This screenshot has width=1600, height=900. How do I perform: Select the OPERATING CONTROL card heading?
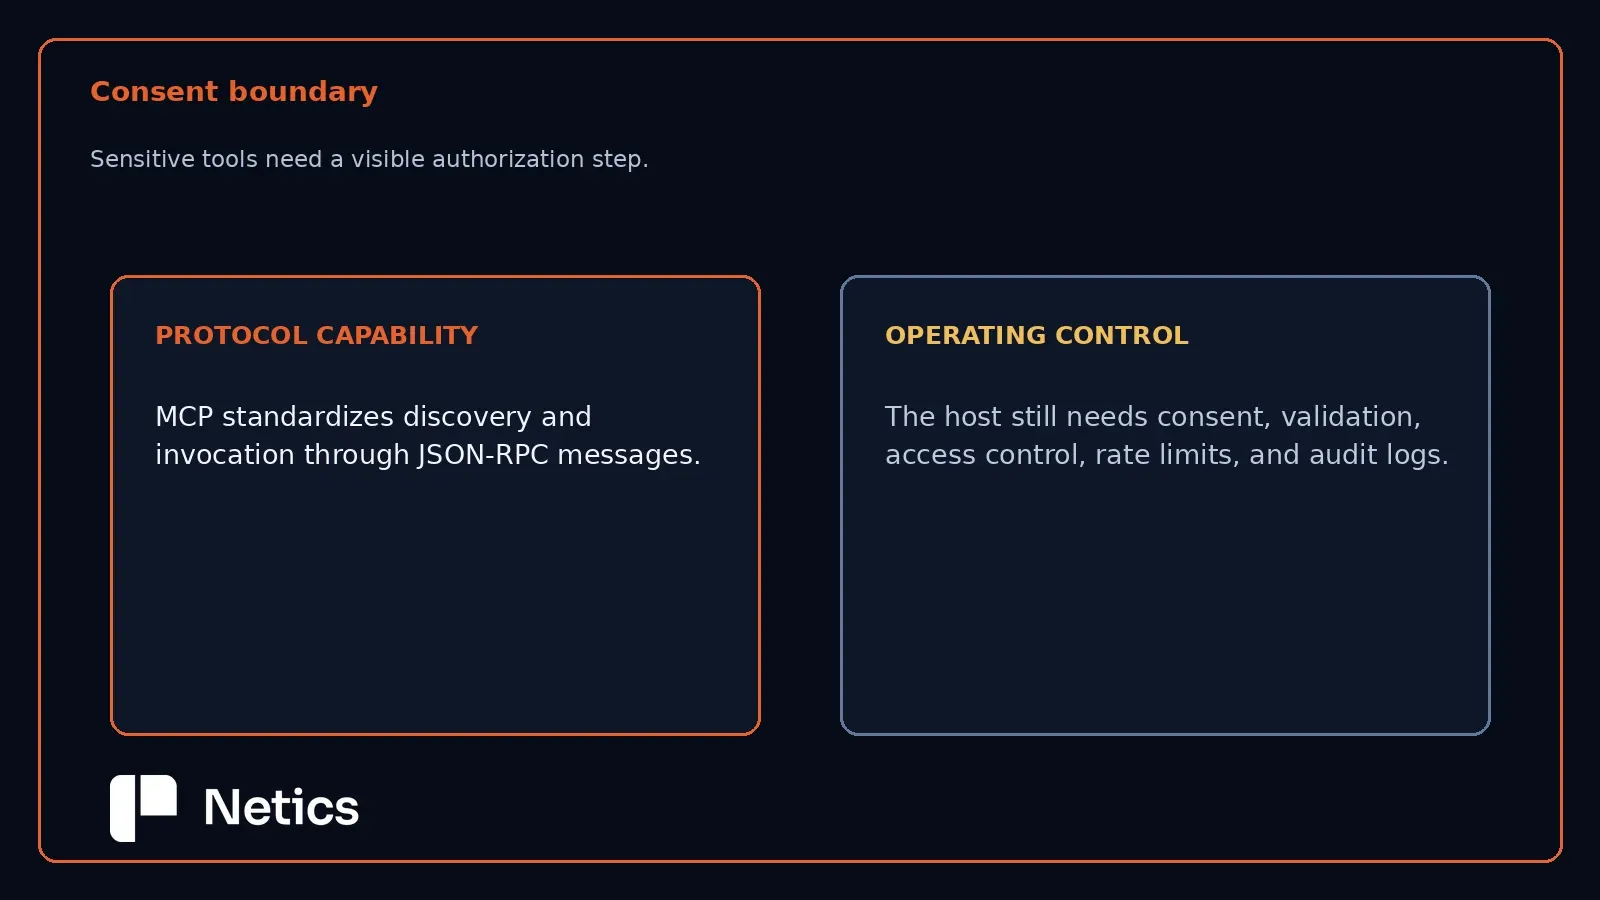(1037, 335)
